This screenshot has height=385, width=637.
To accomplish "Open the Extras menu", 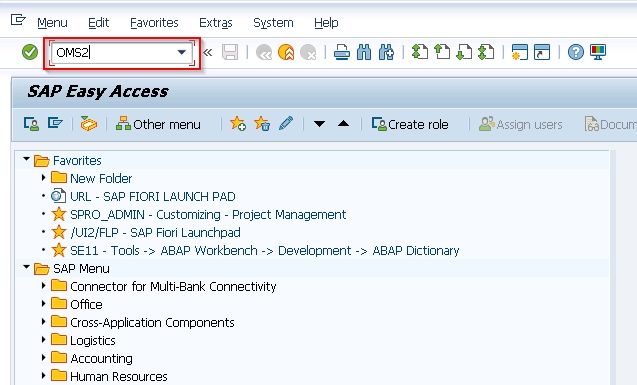I will tap(216, 23).
